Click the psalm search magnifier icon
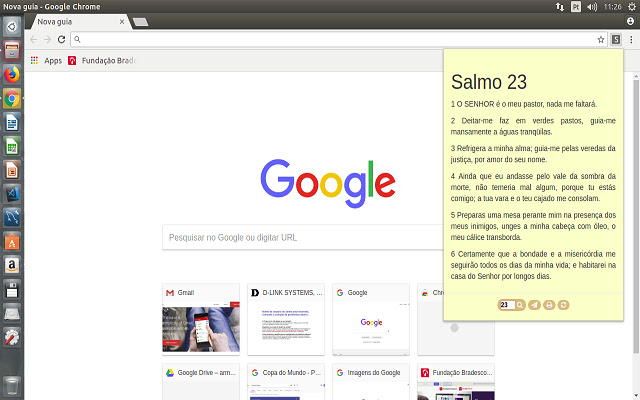This screenshot has width=640, height=400. 520,305
